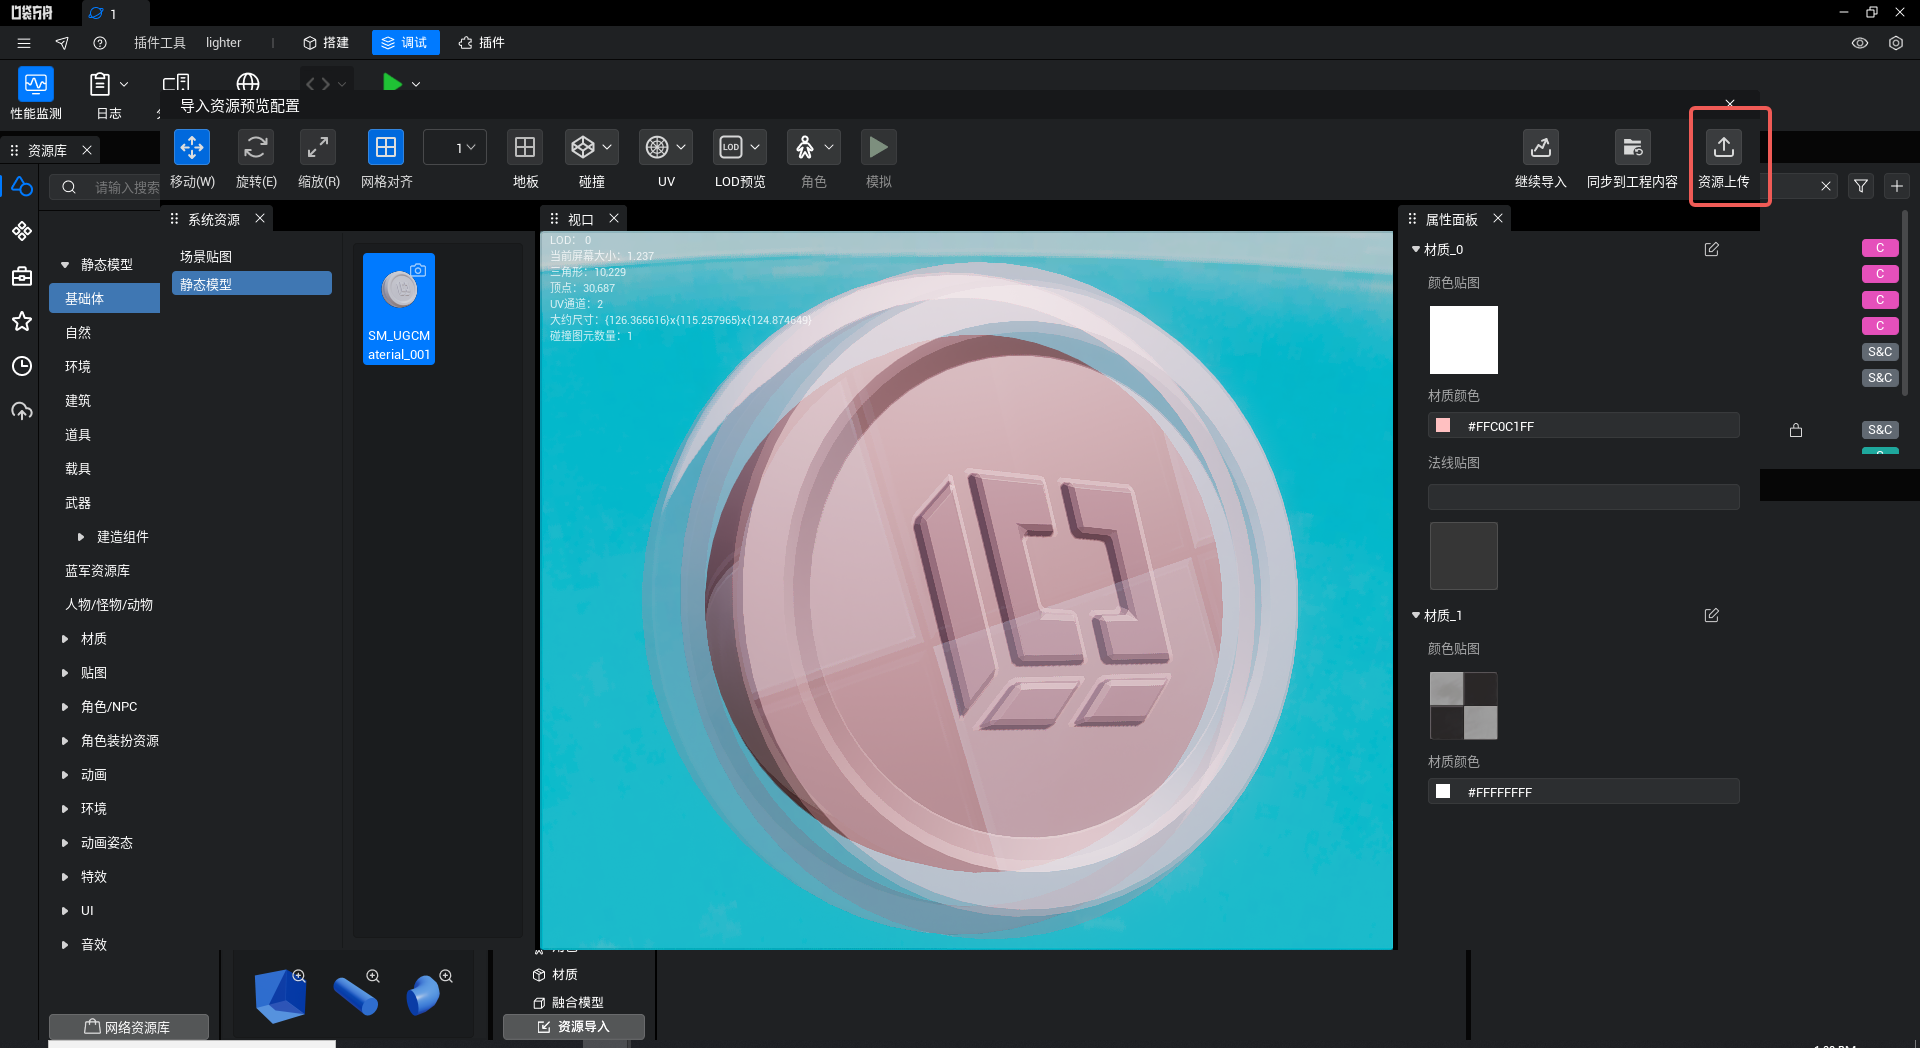
Task: Close the Properties panel tab
Action: coord(1498,219)
